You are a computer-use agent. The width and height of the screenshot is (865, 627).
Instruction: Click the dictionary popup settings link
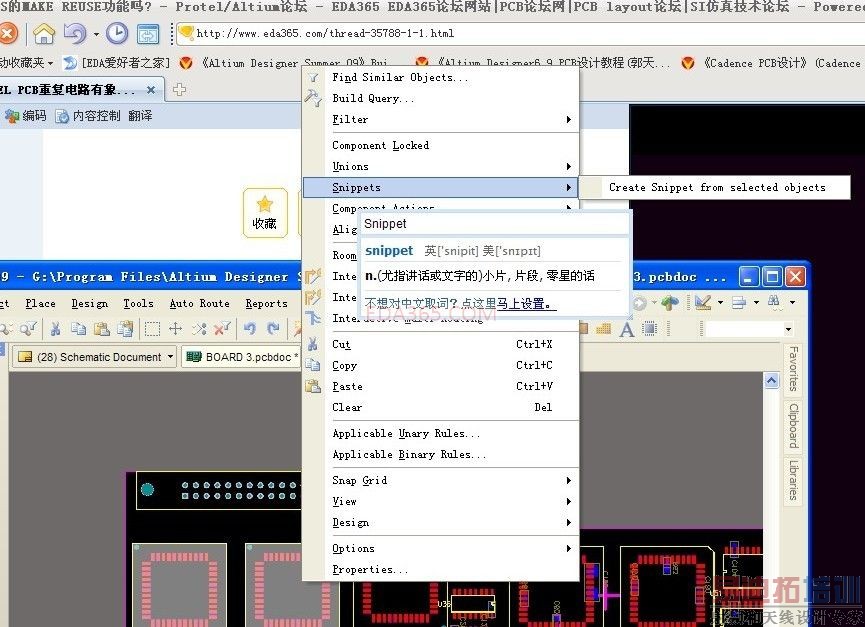pyautogui.click(x=461, y=304)
